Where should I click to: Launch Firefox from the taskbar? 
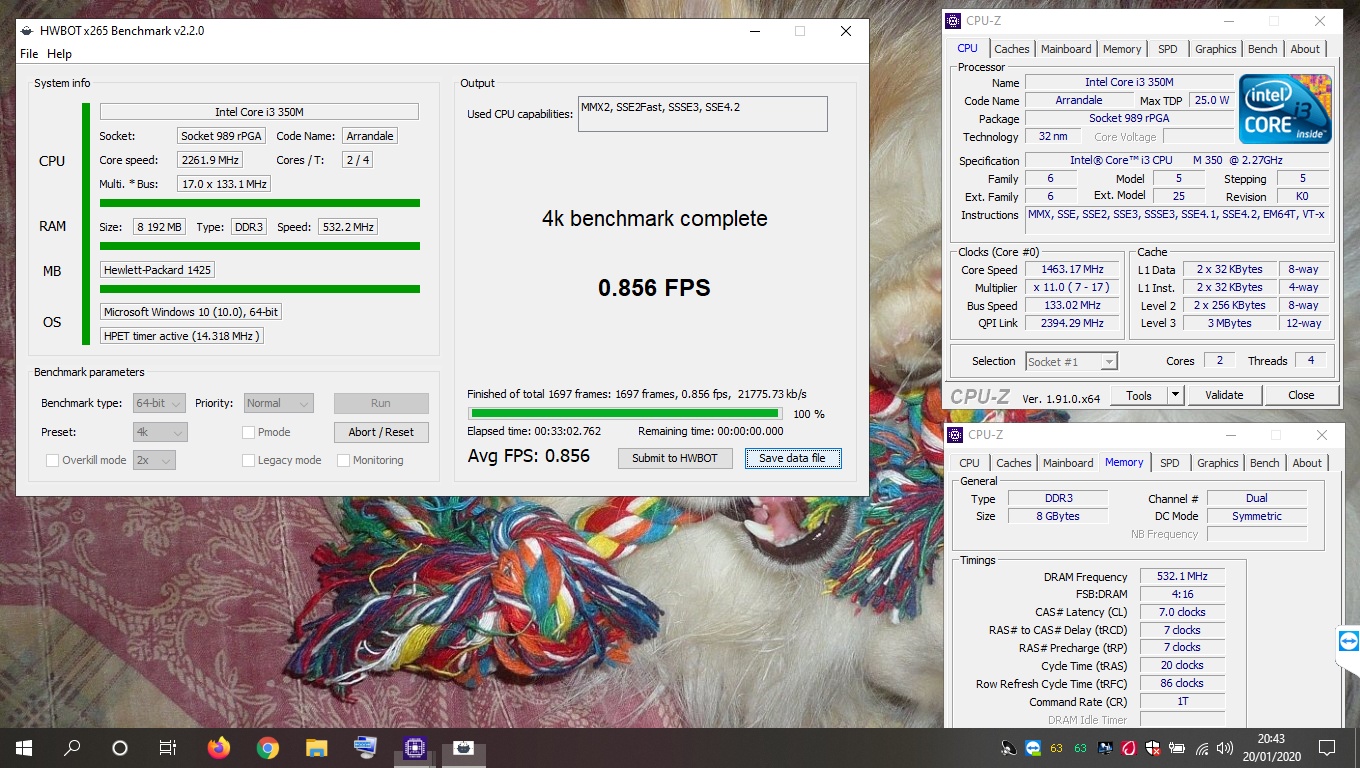[218, 747]
